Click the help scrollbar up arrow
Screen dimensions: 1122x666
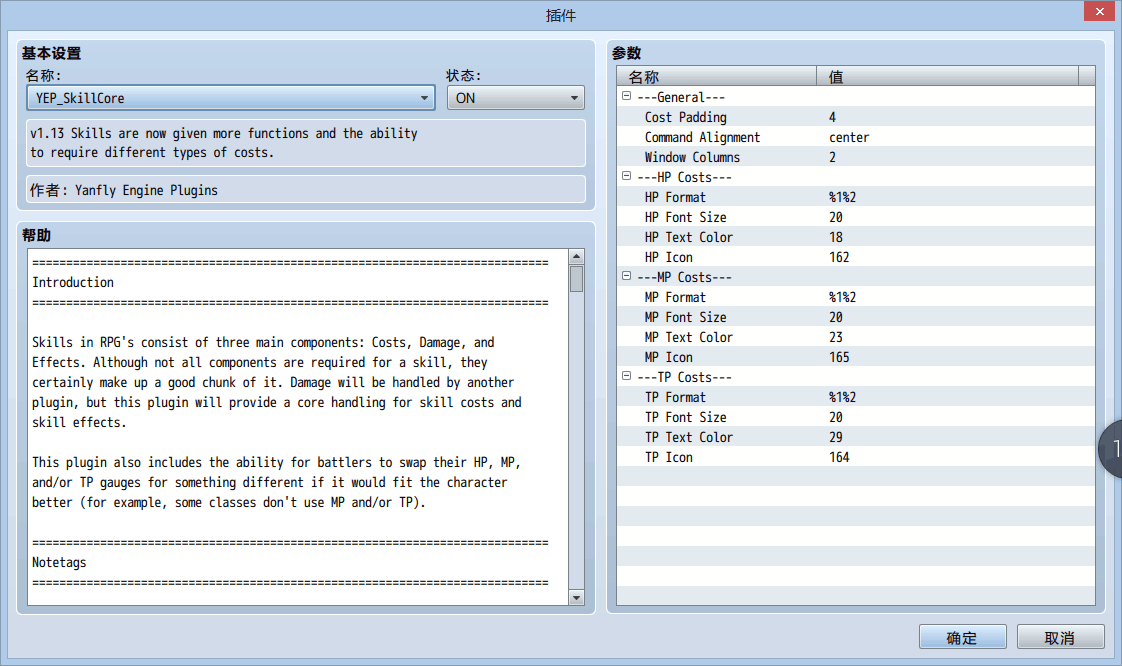click(576, 256)
